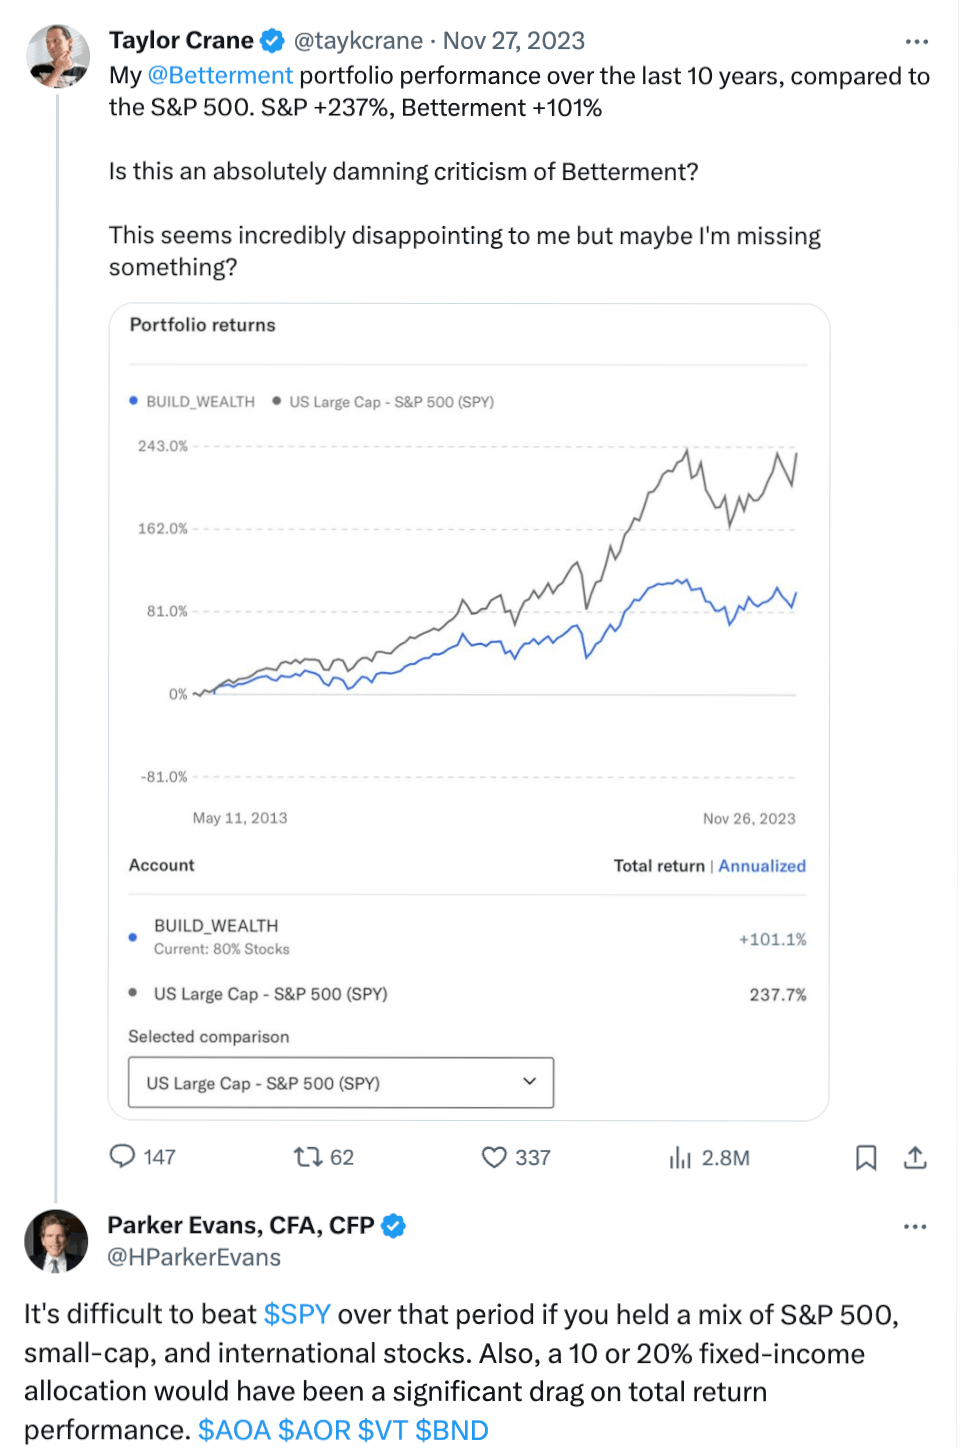Select the Total return view
964x1448 pixels.
[659, 866]
